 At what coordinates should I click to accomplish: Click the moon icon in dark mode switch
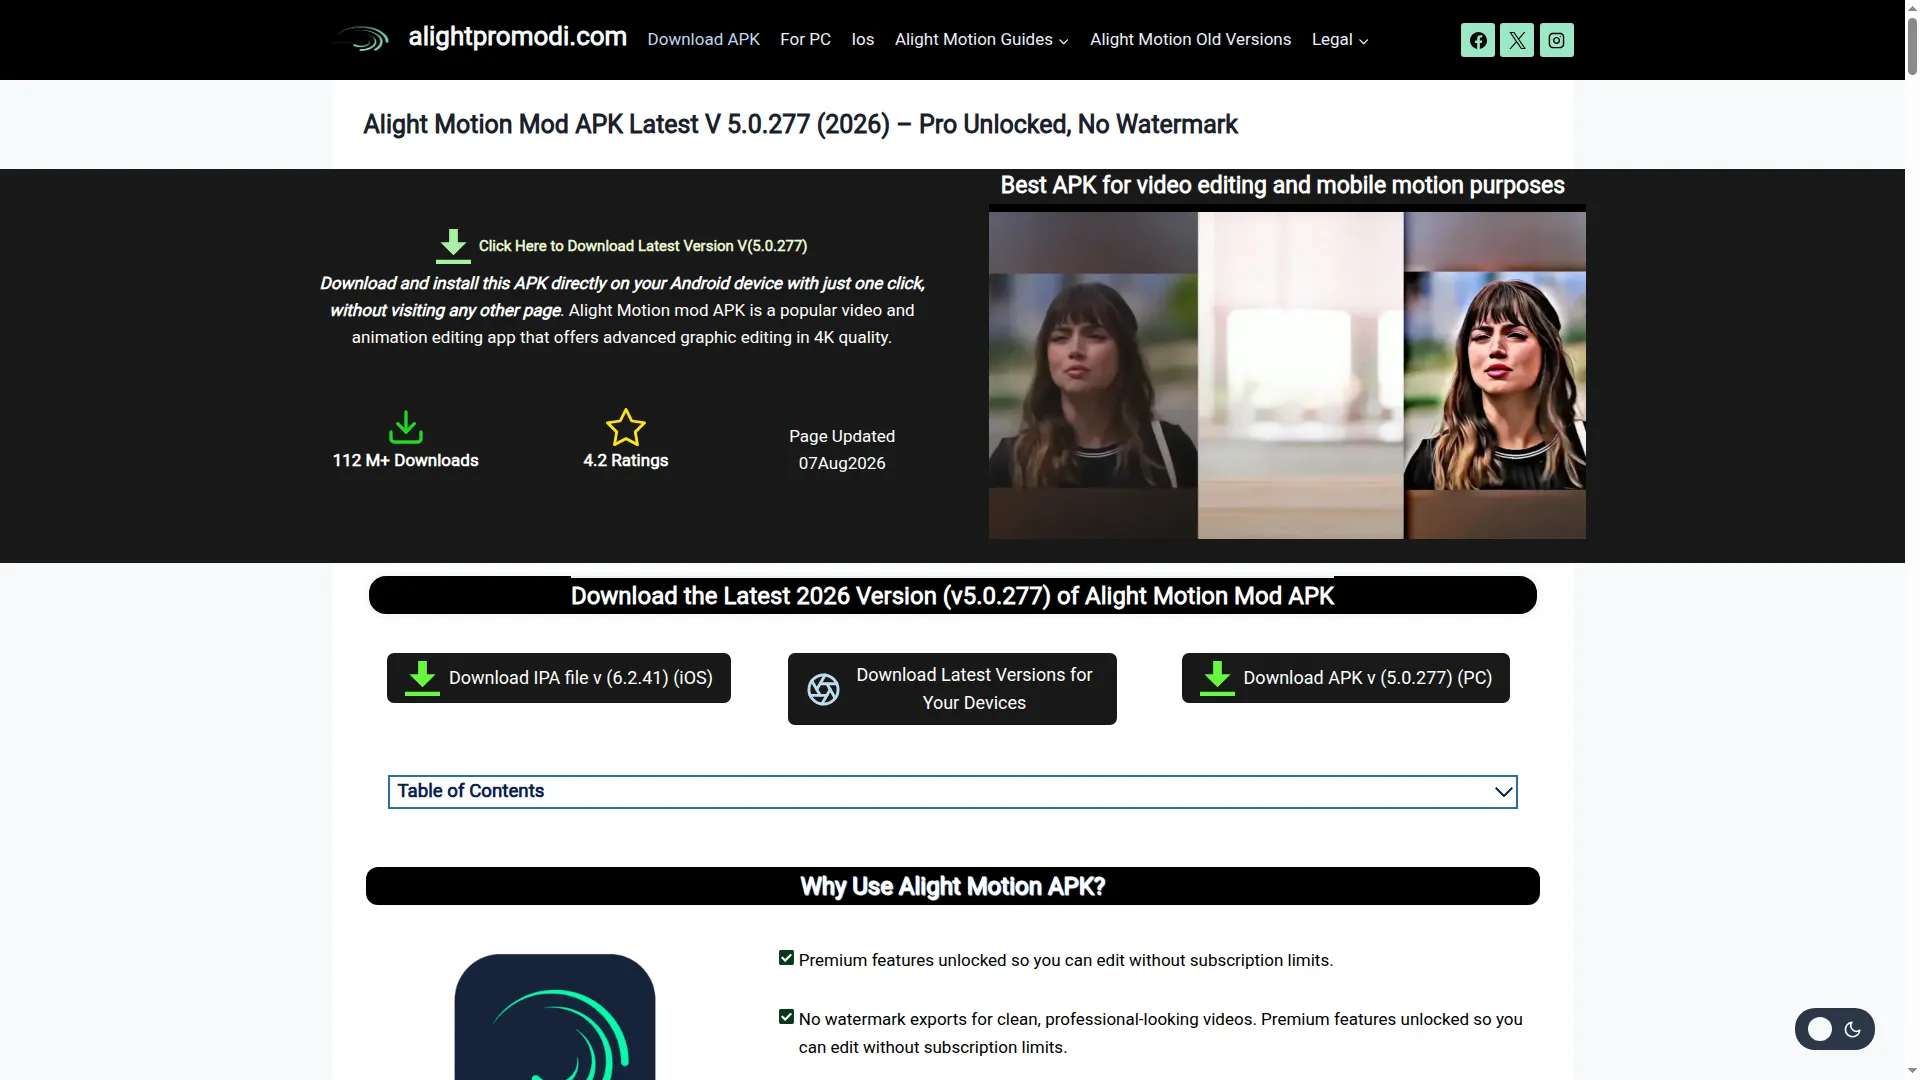tap(1852, 1029)
